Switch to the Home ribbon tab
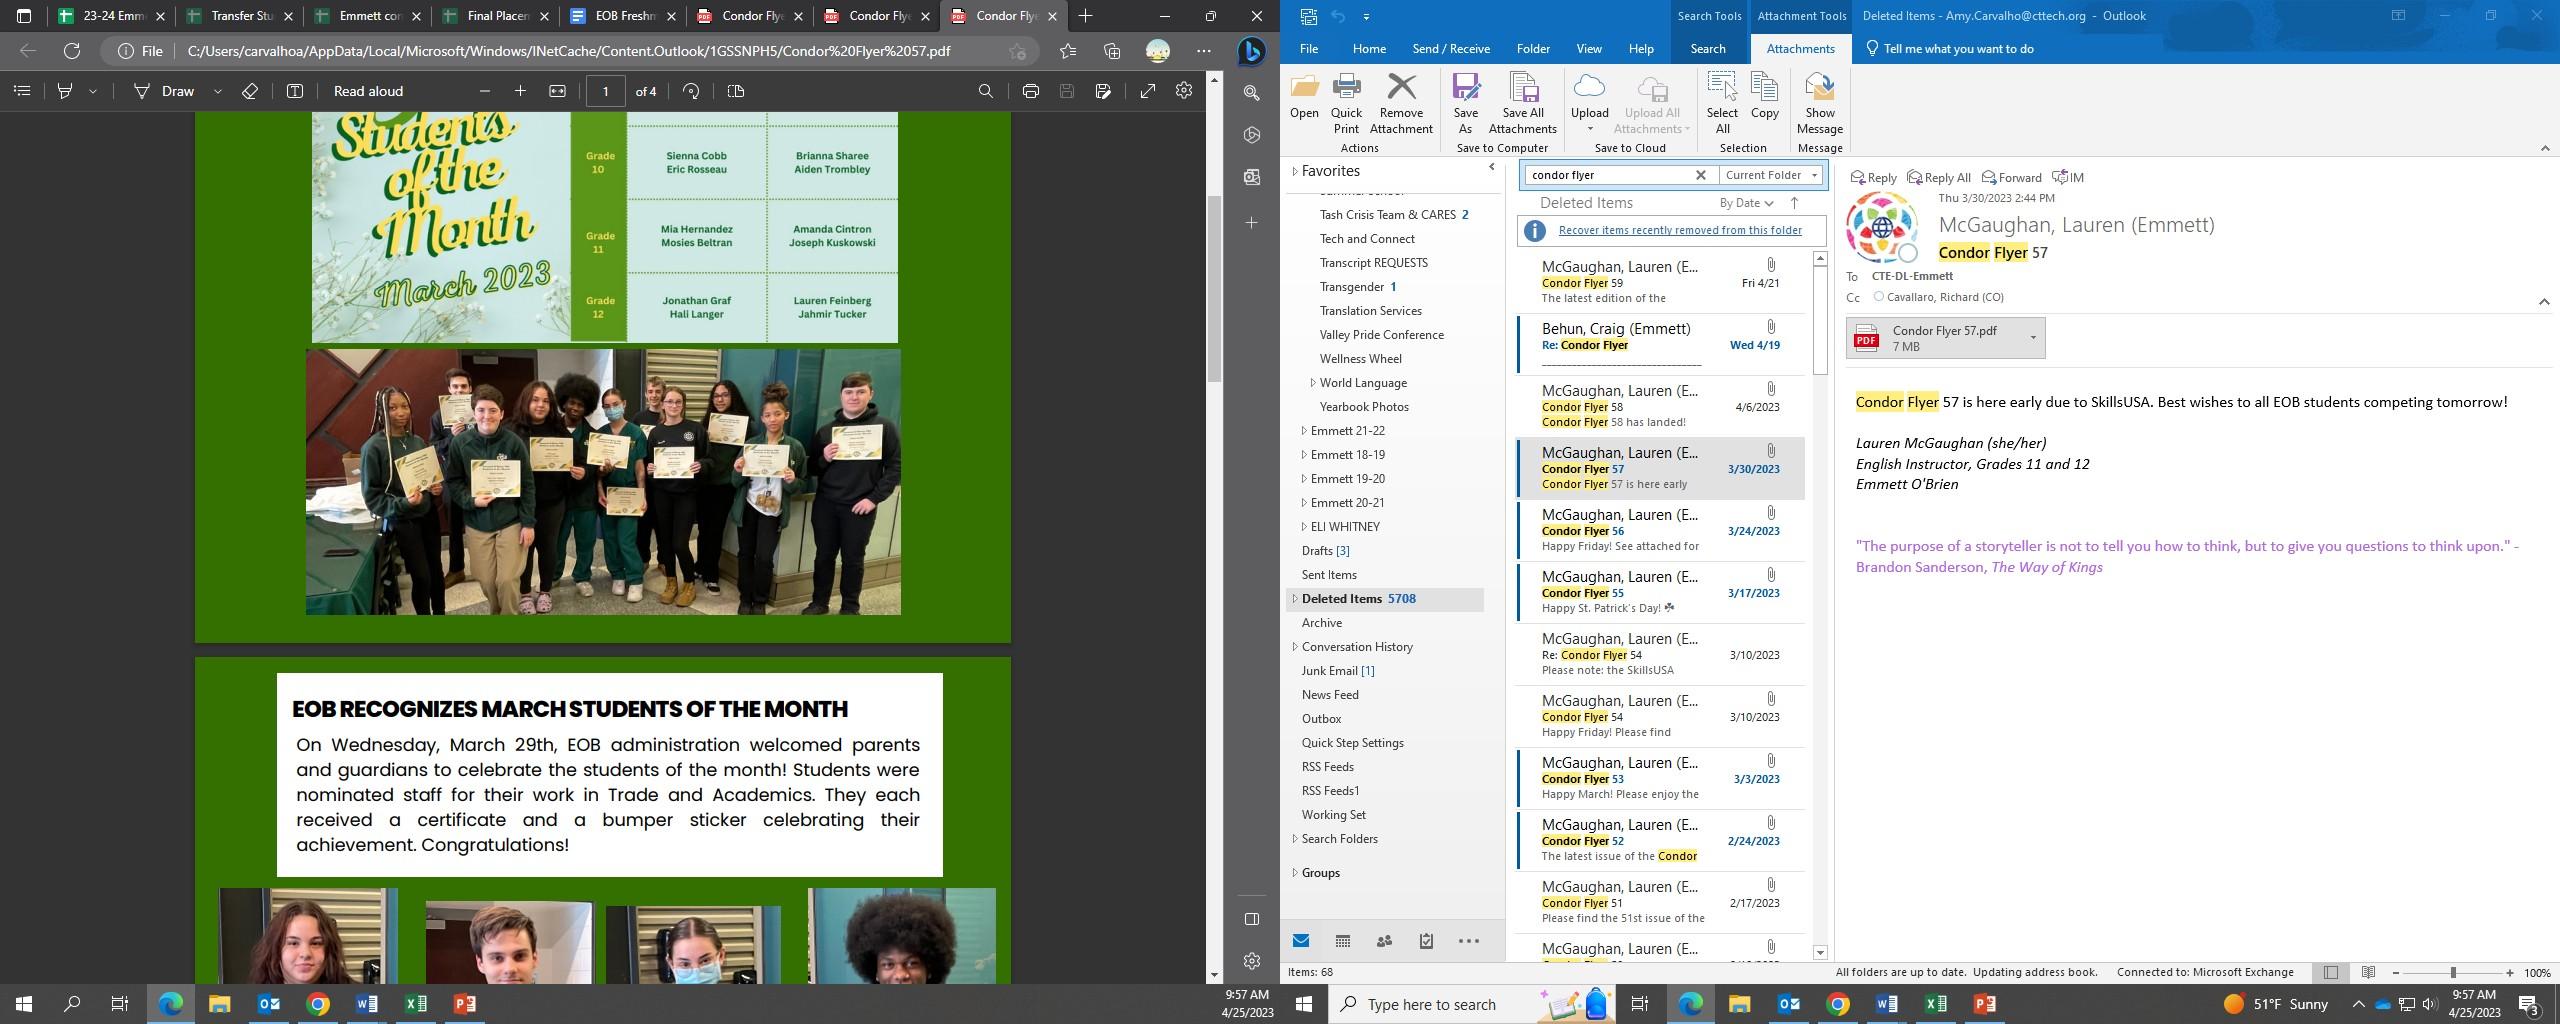Screen dimensions: 2560x1024 click(x=1369, y=49)
